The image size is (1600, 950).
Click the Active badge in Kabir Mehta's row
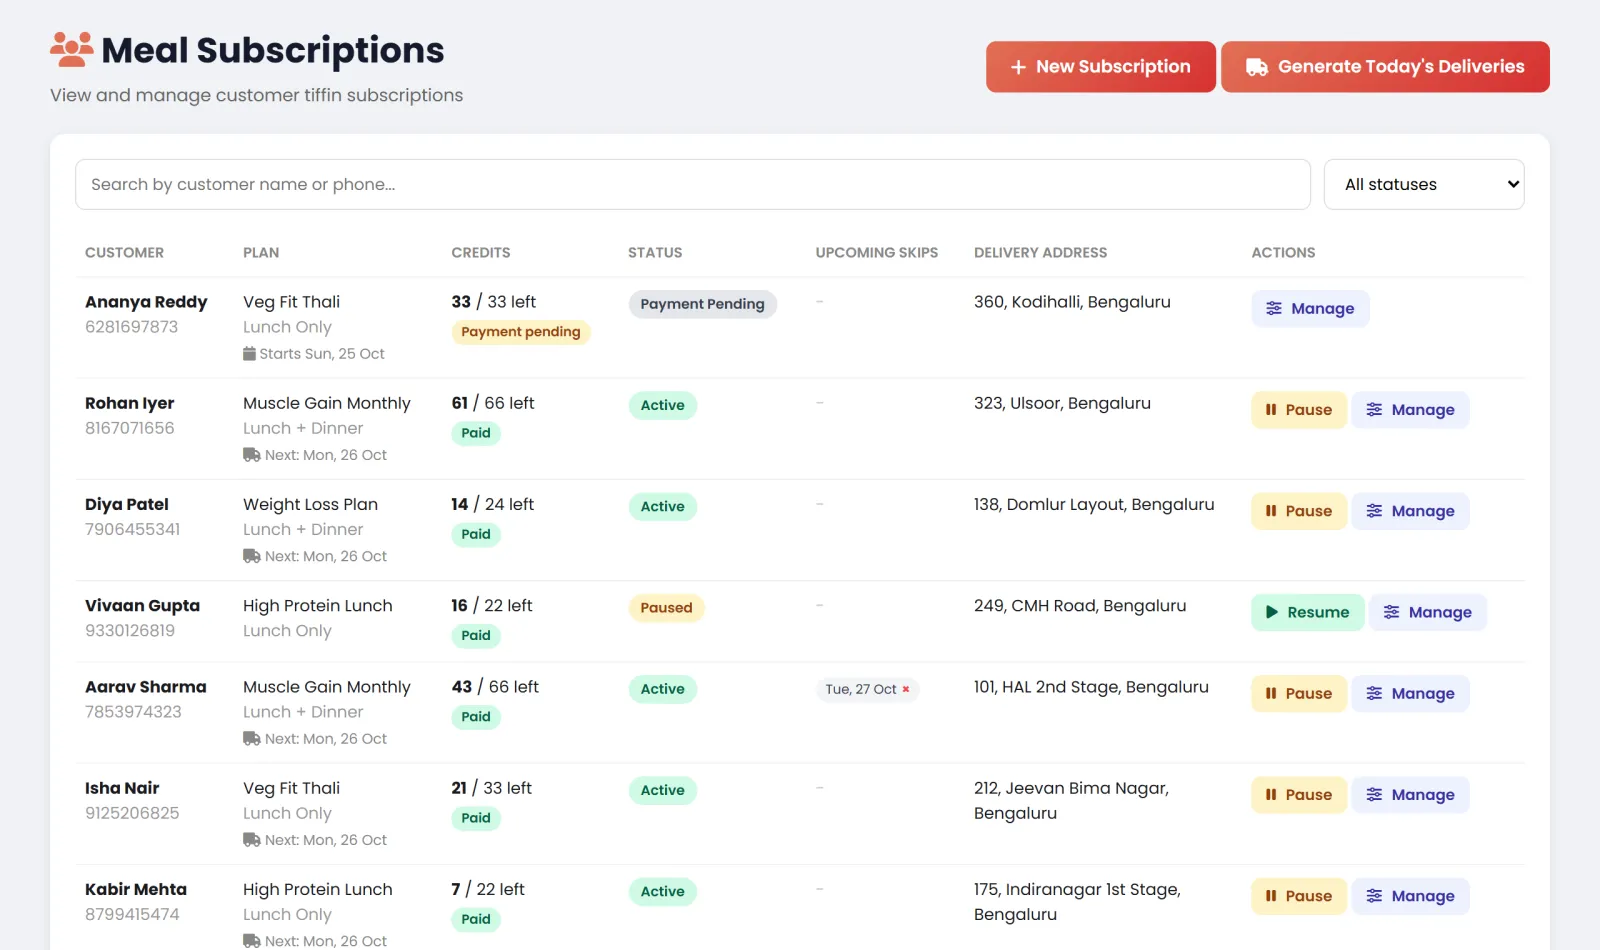click(662, 892)
